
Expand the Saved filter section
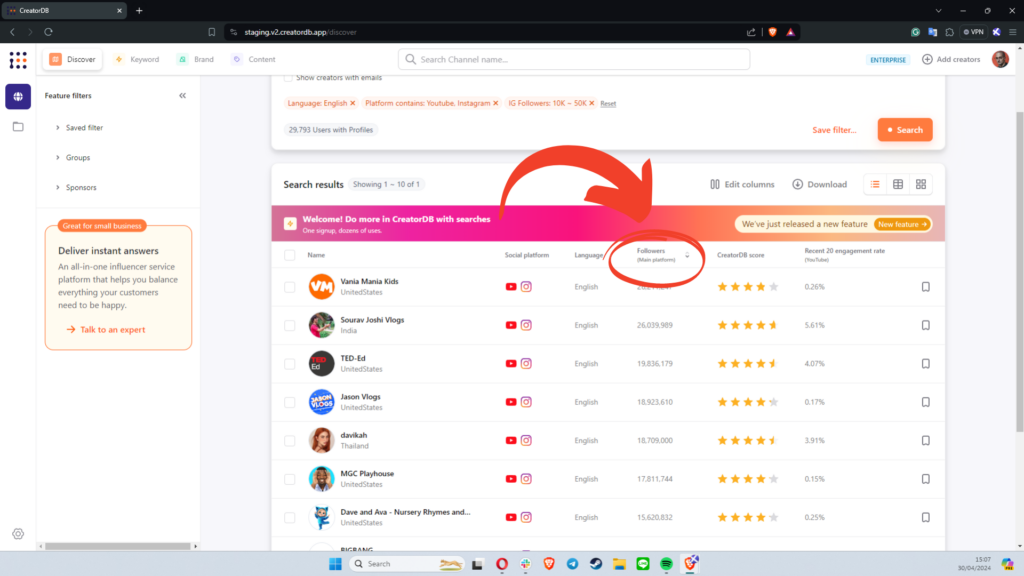tap(80, 127)
